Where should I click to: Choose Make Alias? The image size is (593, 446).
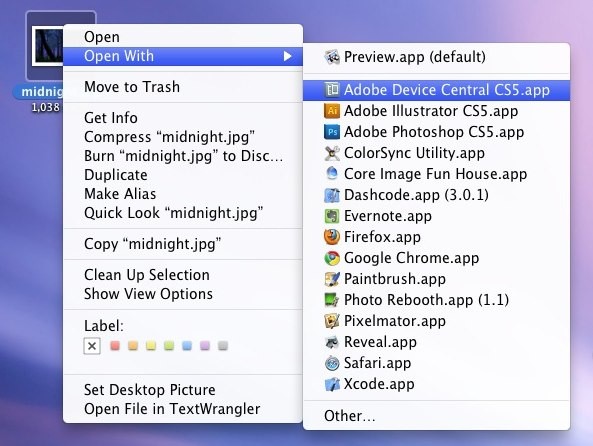[x=183, y=194]
